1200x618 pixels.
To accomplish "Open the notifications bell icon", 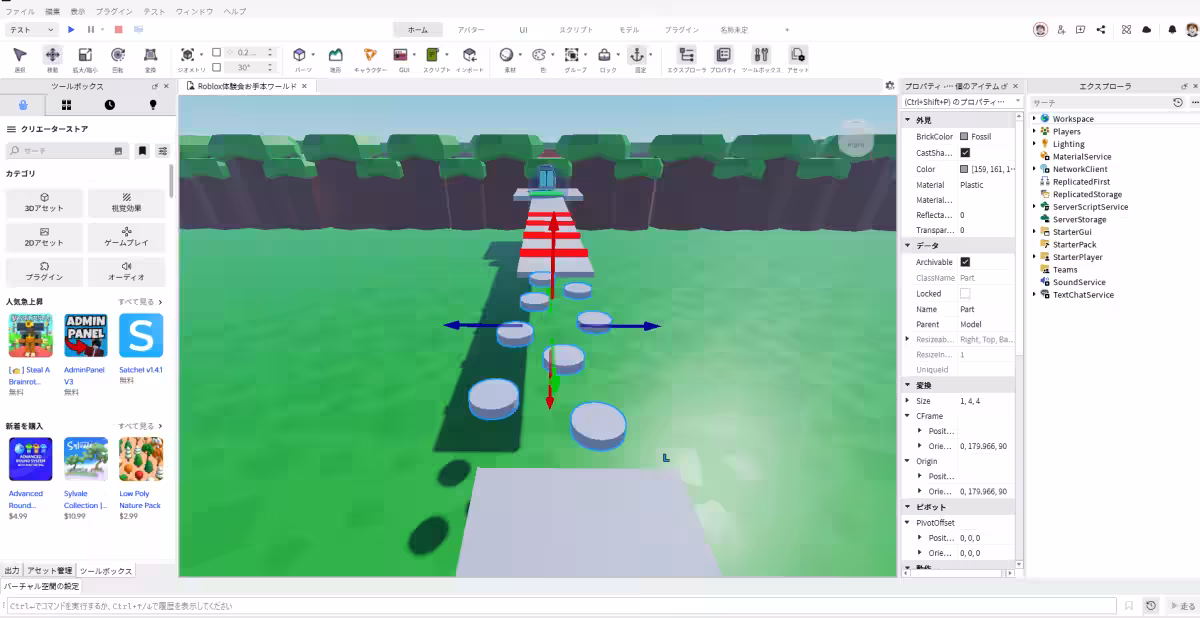I will pyautogui.click(x=1172, y=30).
